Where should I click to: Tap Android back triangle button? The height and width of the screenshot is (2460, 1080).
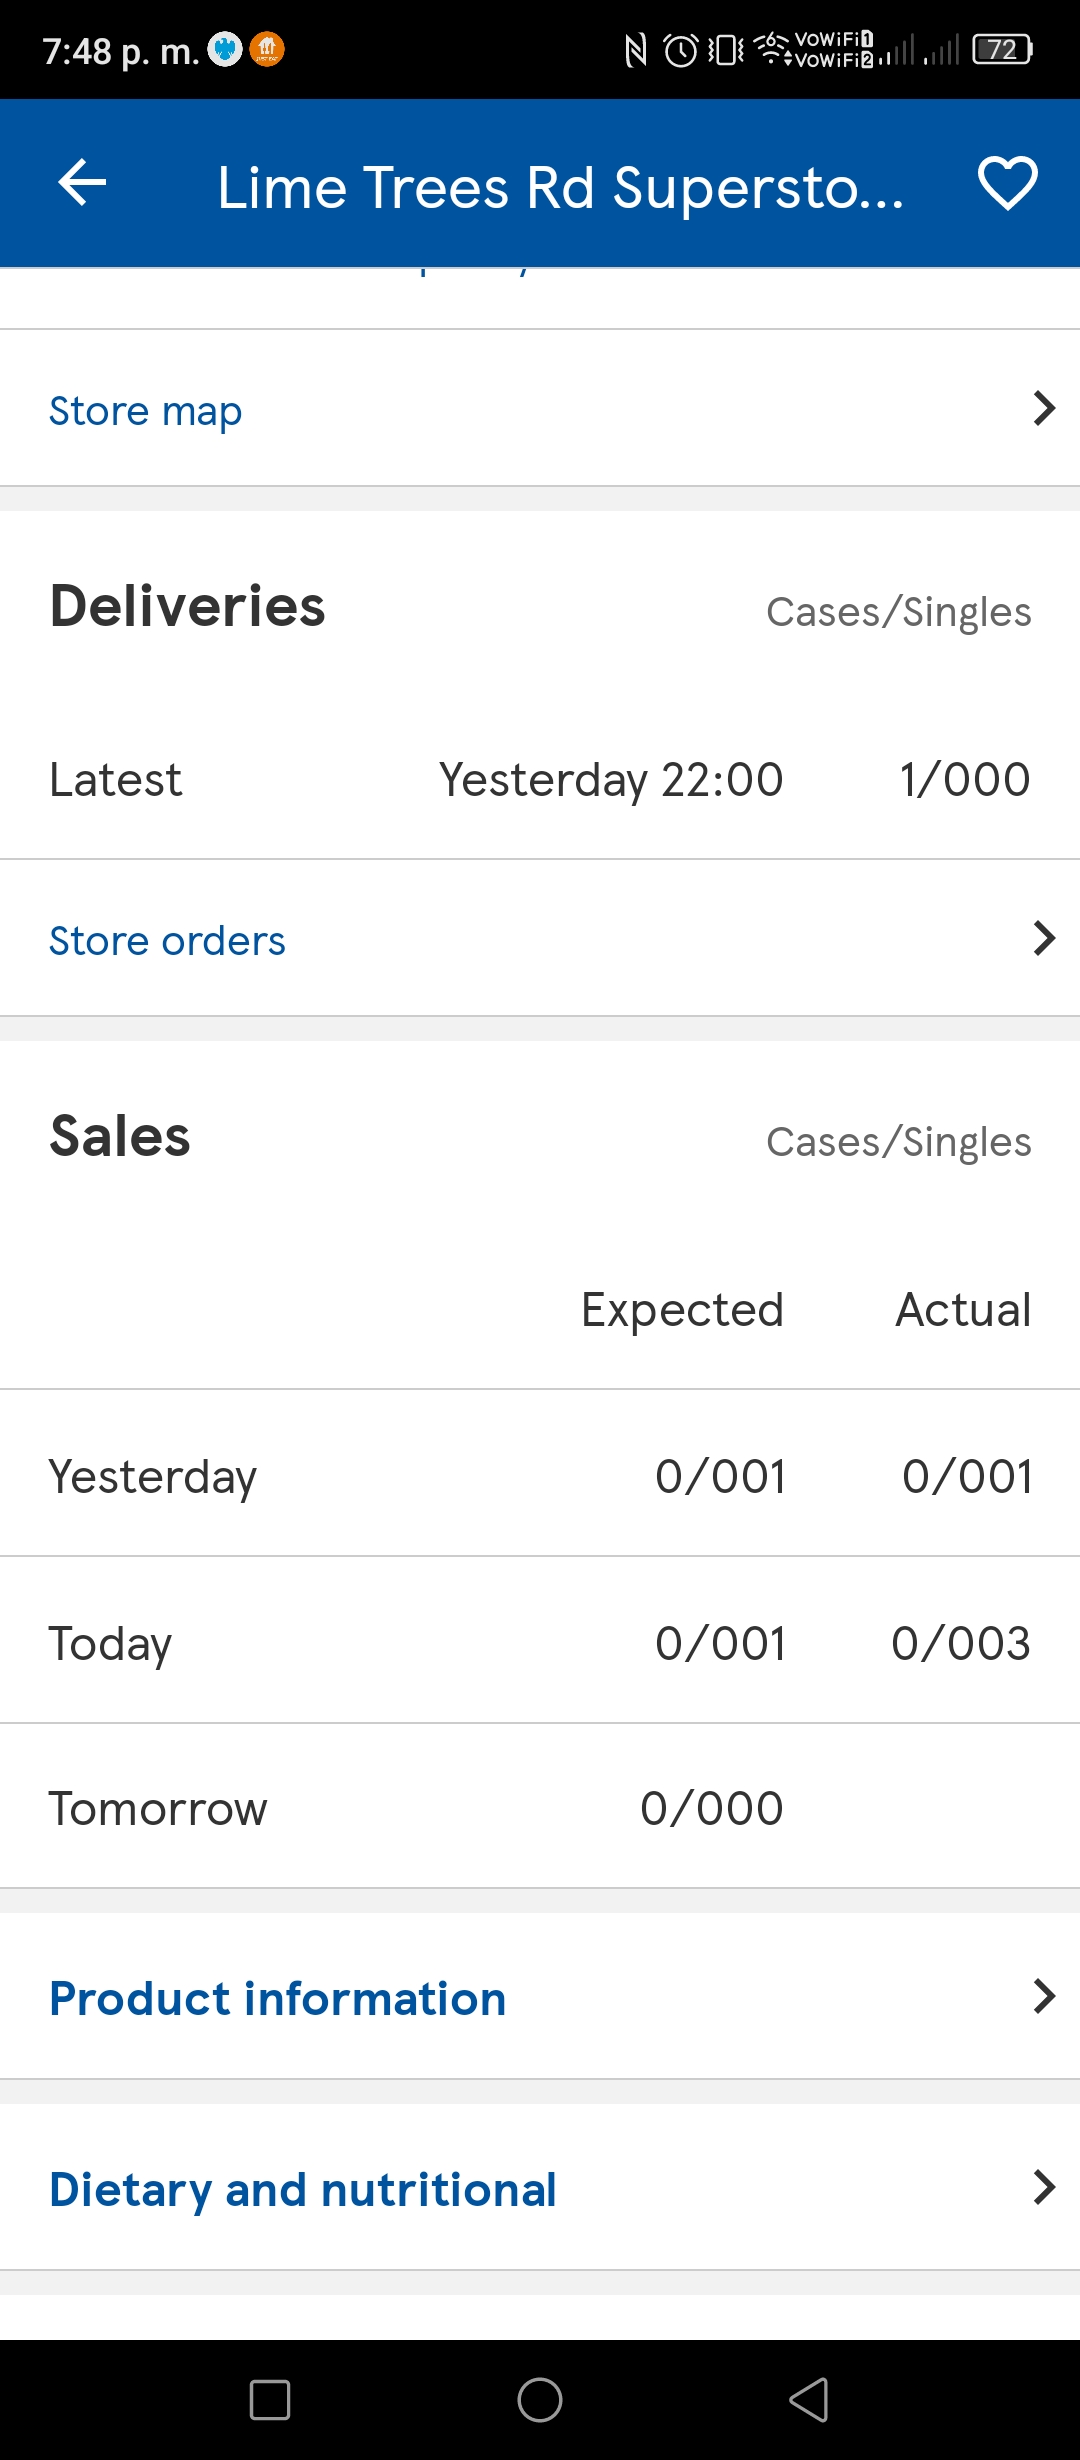point(809,2399)
